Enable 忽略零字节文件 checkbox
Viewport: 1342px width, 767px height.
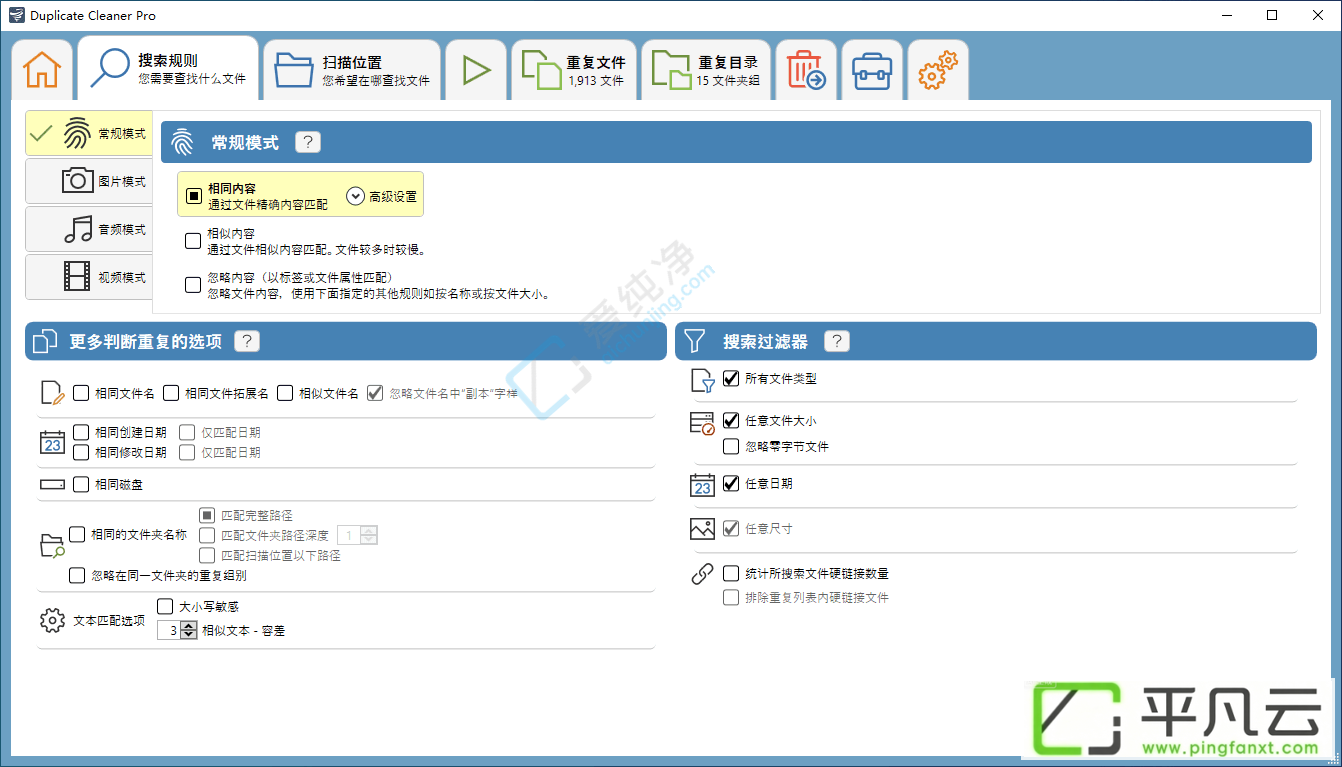coord(731,446)
